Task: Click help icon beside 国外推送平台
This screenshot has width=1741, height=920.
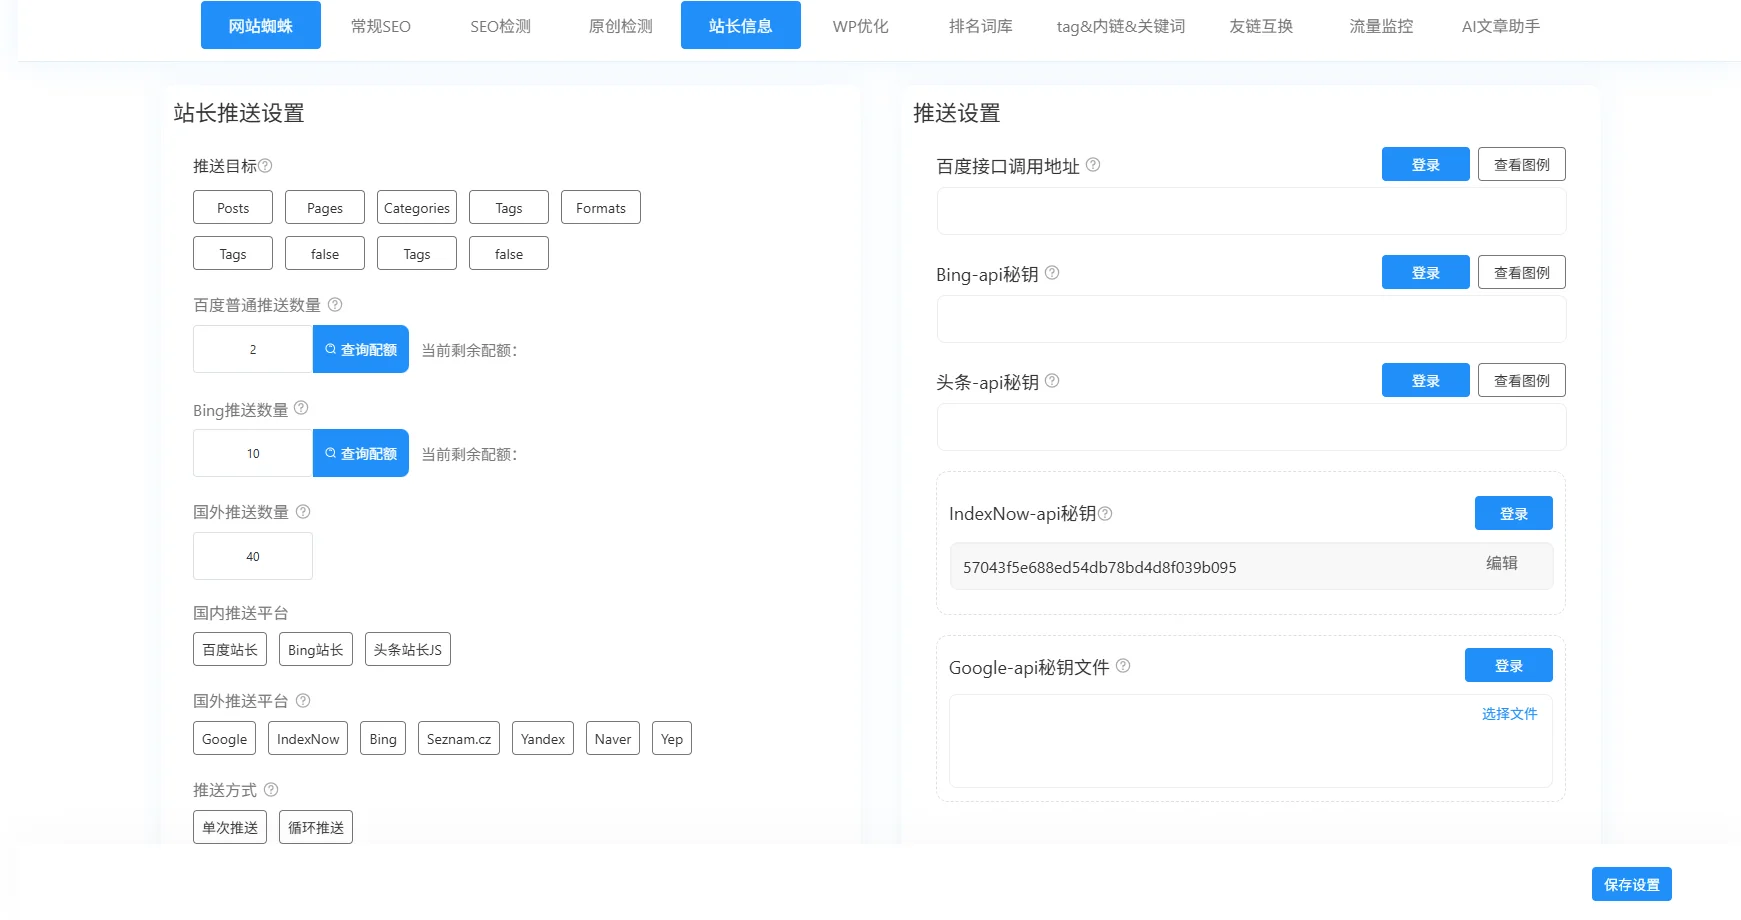Action: click(x=303, y=700)
